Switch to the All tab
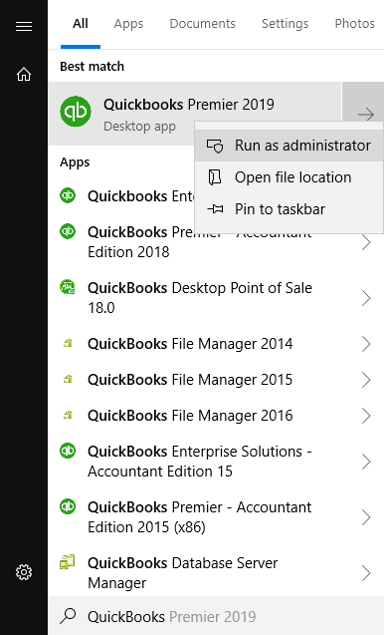Image resolution: width=384 pixels, height=635 pixels. pyautogui.click(x=80, y=23)
